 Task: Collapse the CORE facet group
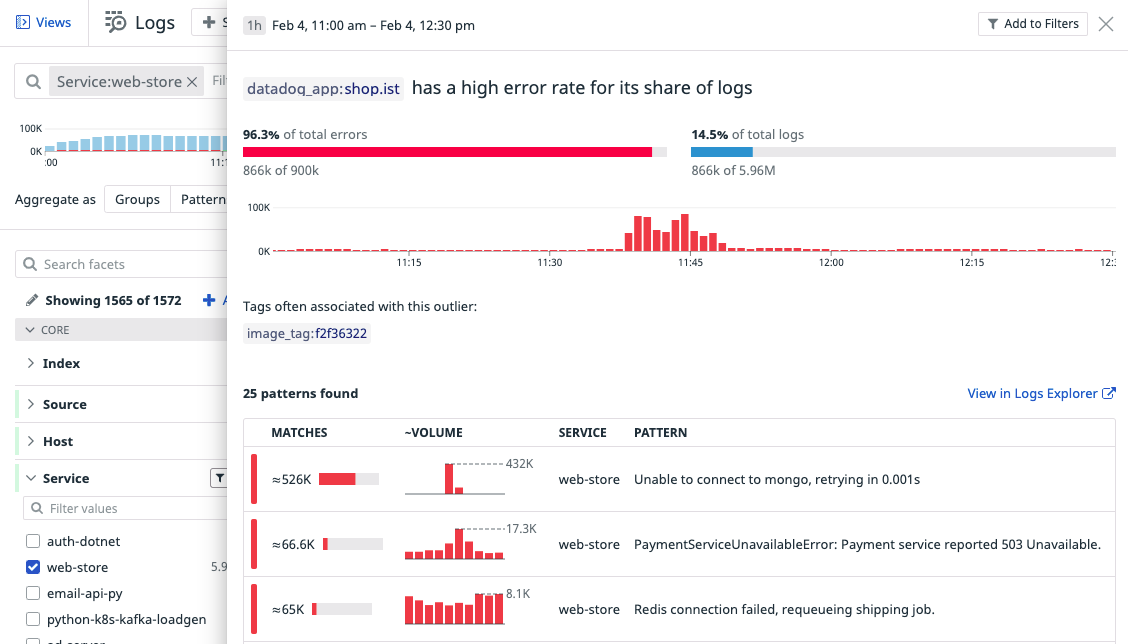click(x=30, y=330)
